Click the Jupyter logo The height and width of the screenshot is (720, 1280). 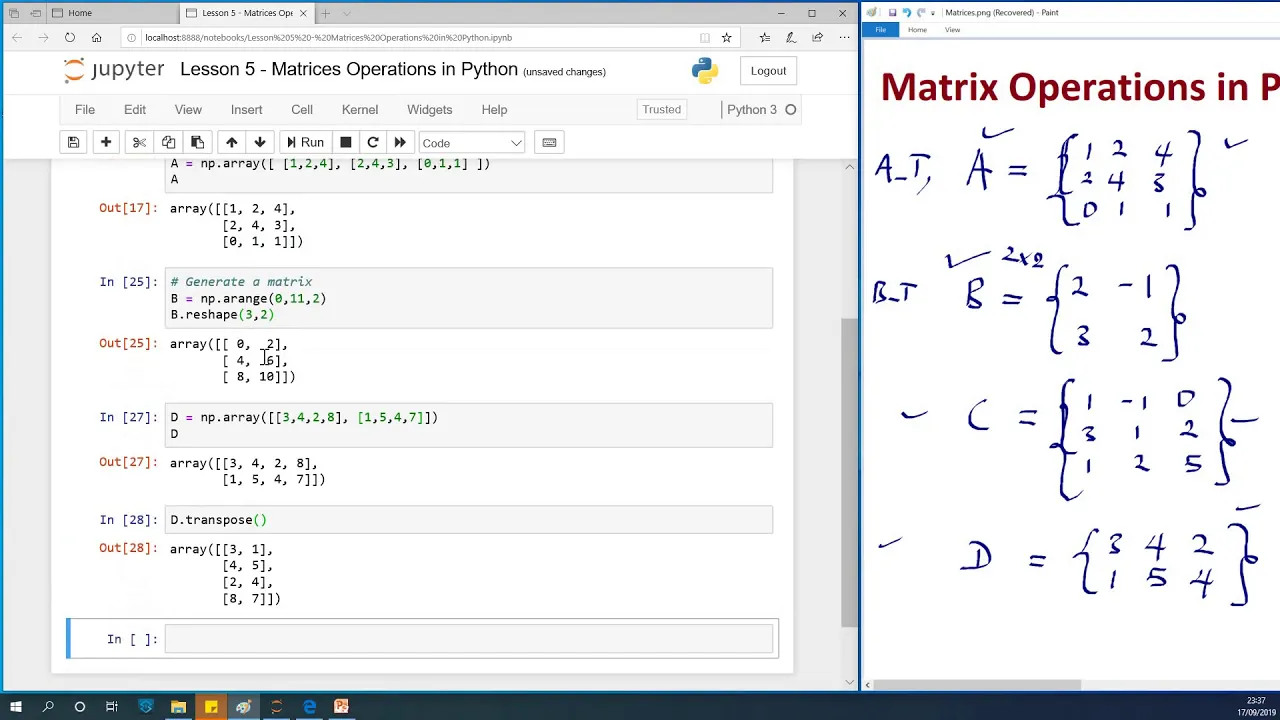(x=113, y=70)
